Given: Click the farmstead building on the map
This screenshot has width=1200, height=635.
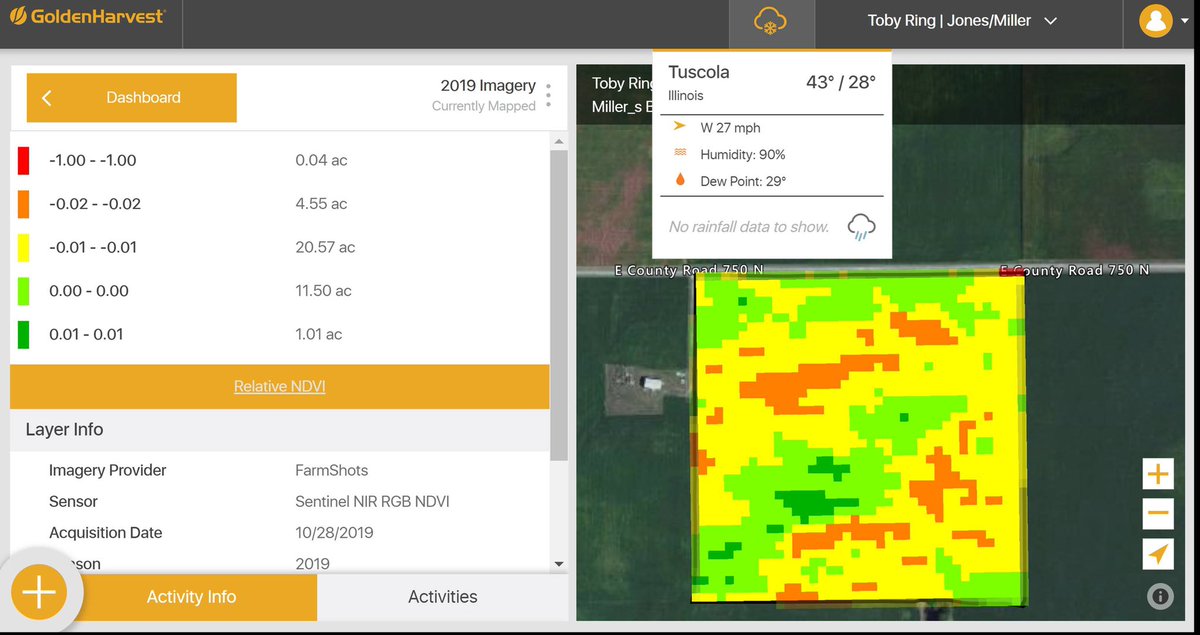Looking at the screenshot, I should pos(650,384).
